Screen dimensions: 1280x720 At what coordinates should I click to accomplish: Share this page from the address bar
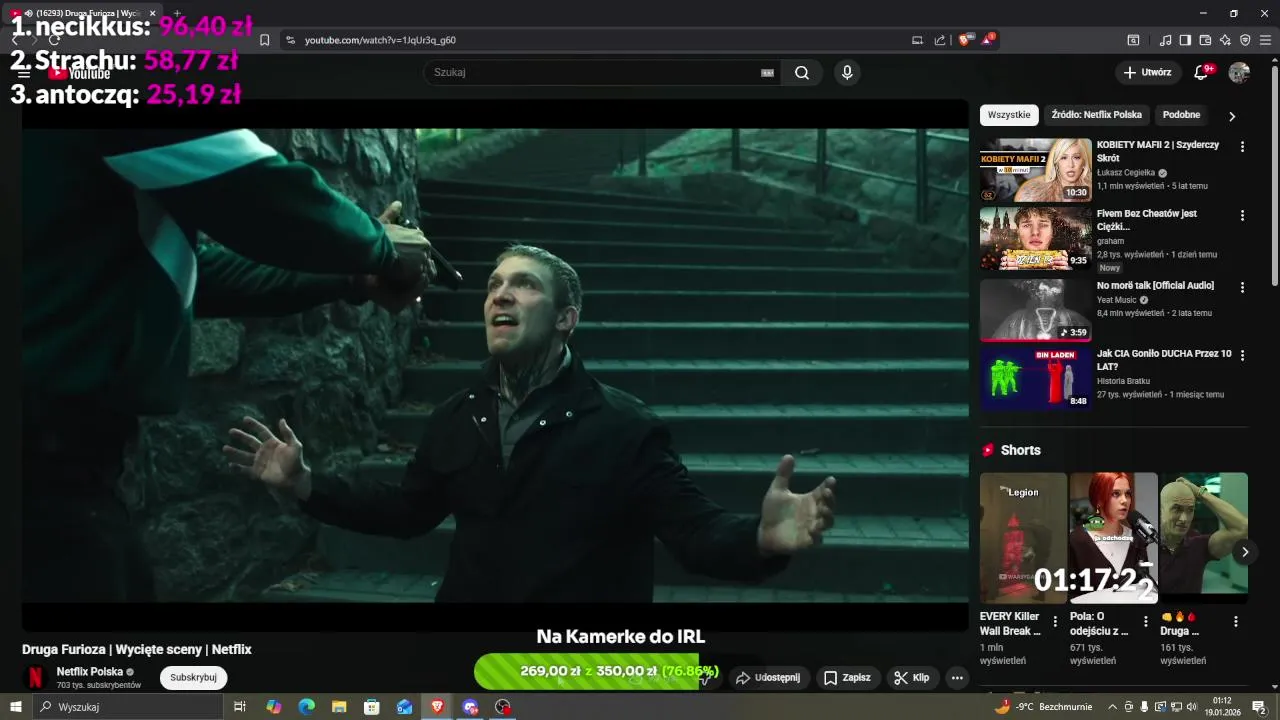940,40
